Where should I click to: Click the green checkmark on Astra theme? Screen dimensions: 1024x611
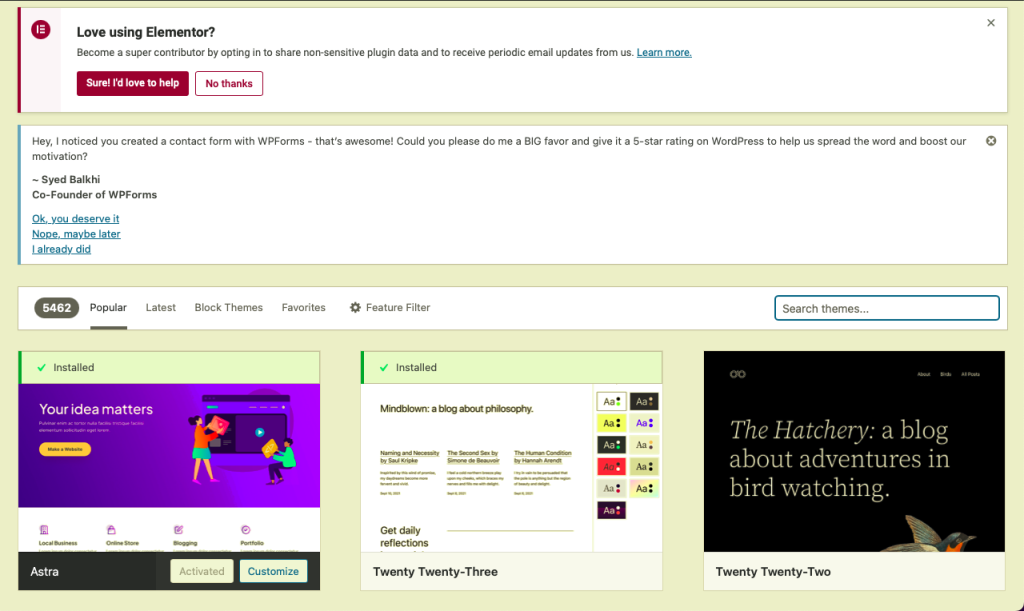click(x=41, y=368)
